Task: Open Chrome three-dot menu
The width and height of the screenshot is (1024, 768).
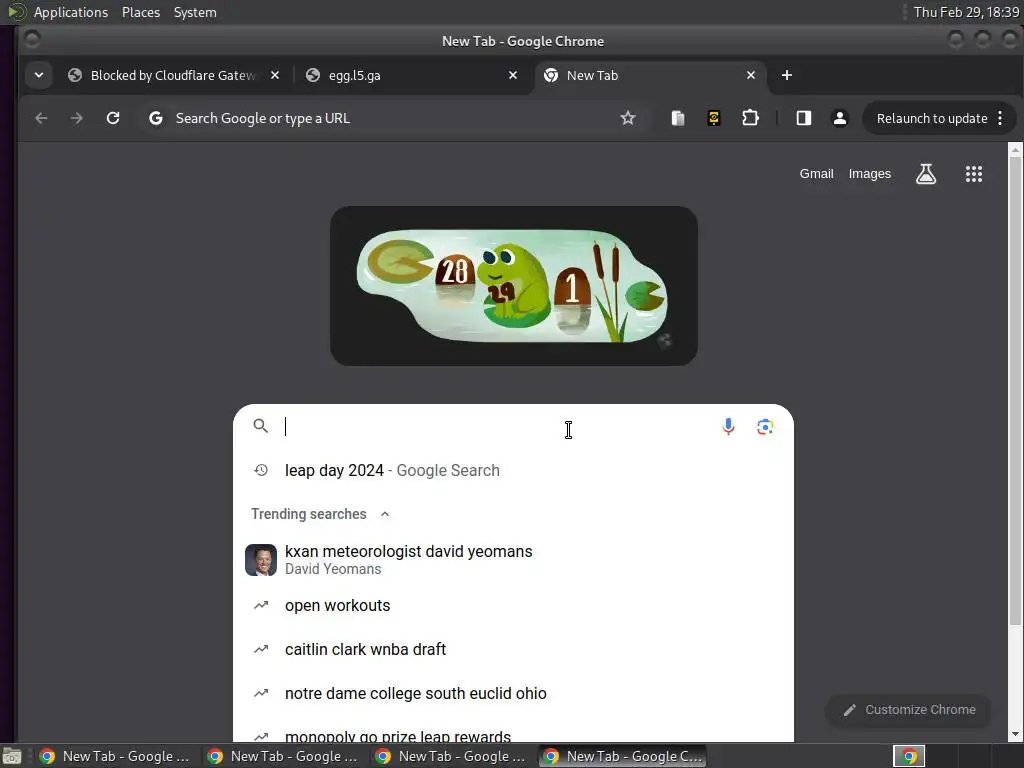Action: tap(1000, 118)
